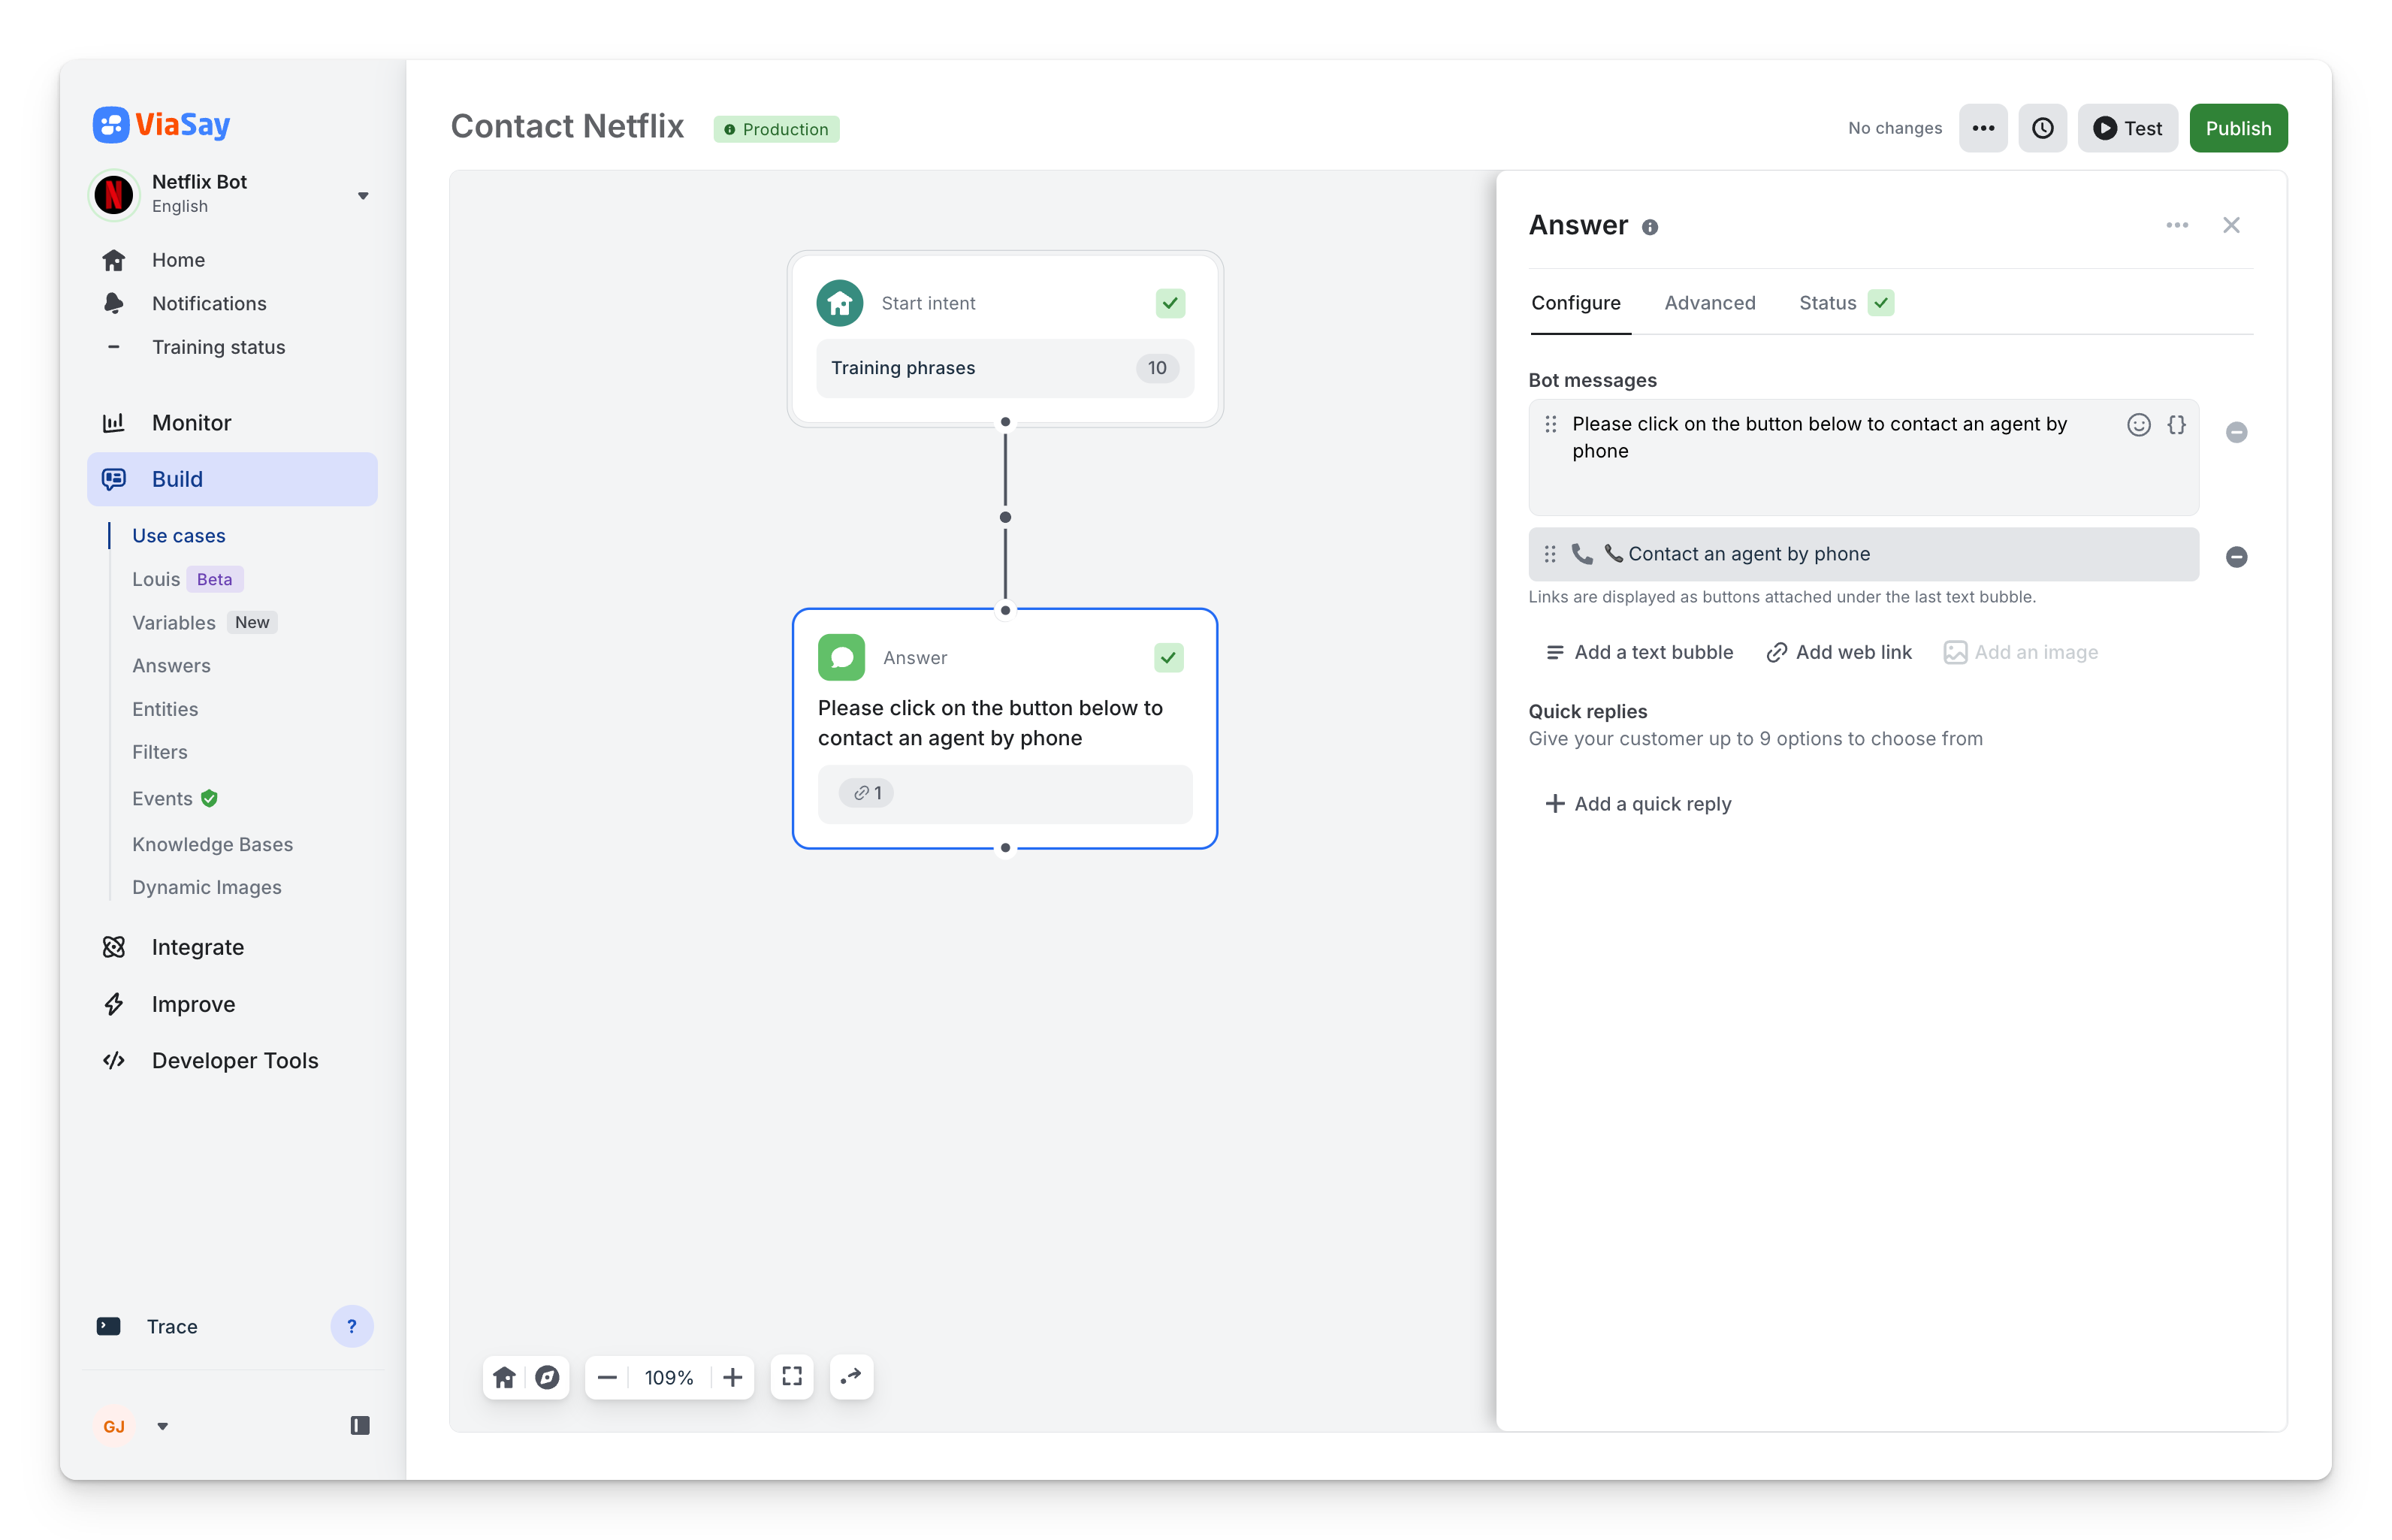Click the canvas compass navigation icon
The width and height of the screenshot is (2392, 1540).
[547, 1378]
